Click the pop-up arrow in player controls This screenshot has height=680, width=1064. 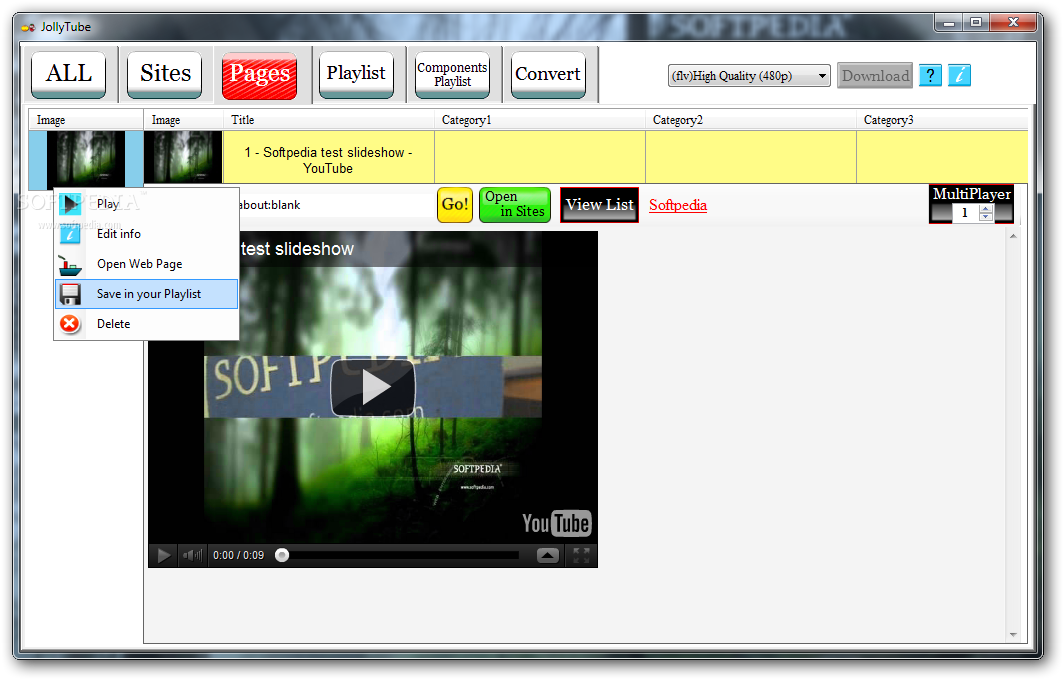548,556
